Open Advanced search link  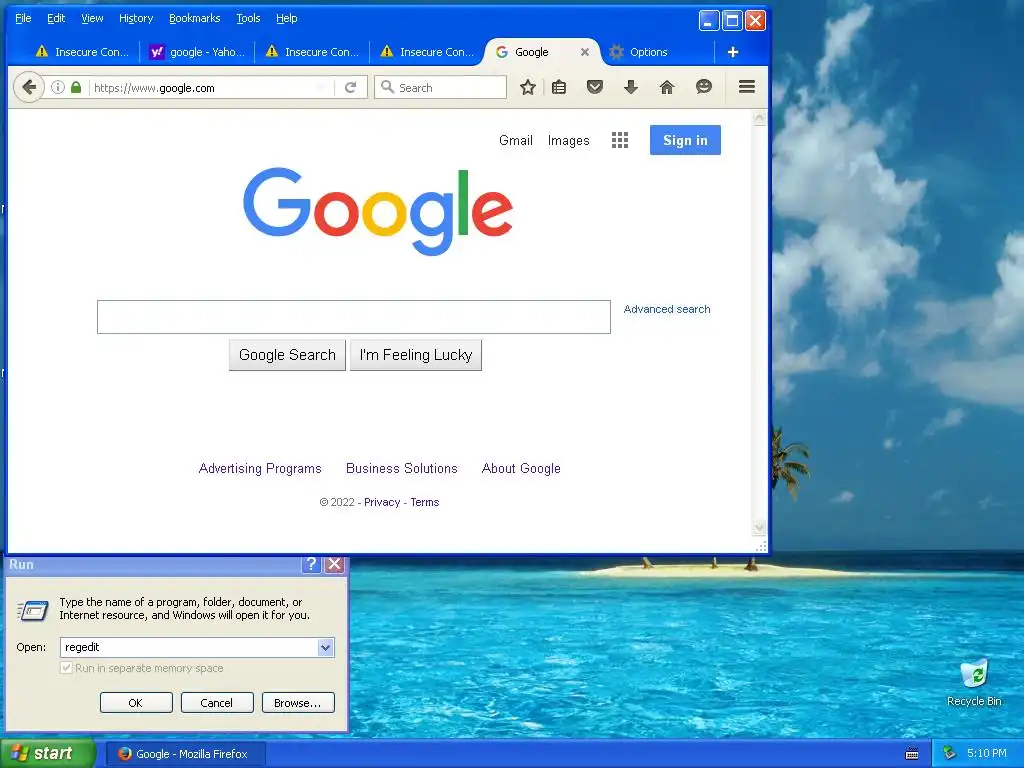(x=667, y=309)
